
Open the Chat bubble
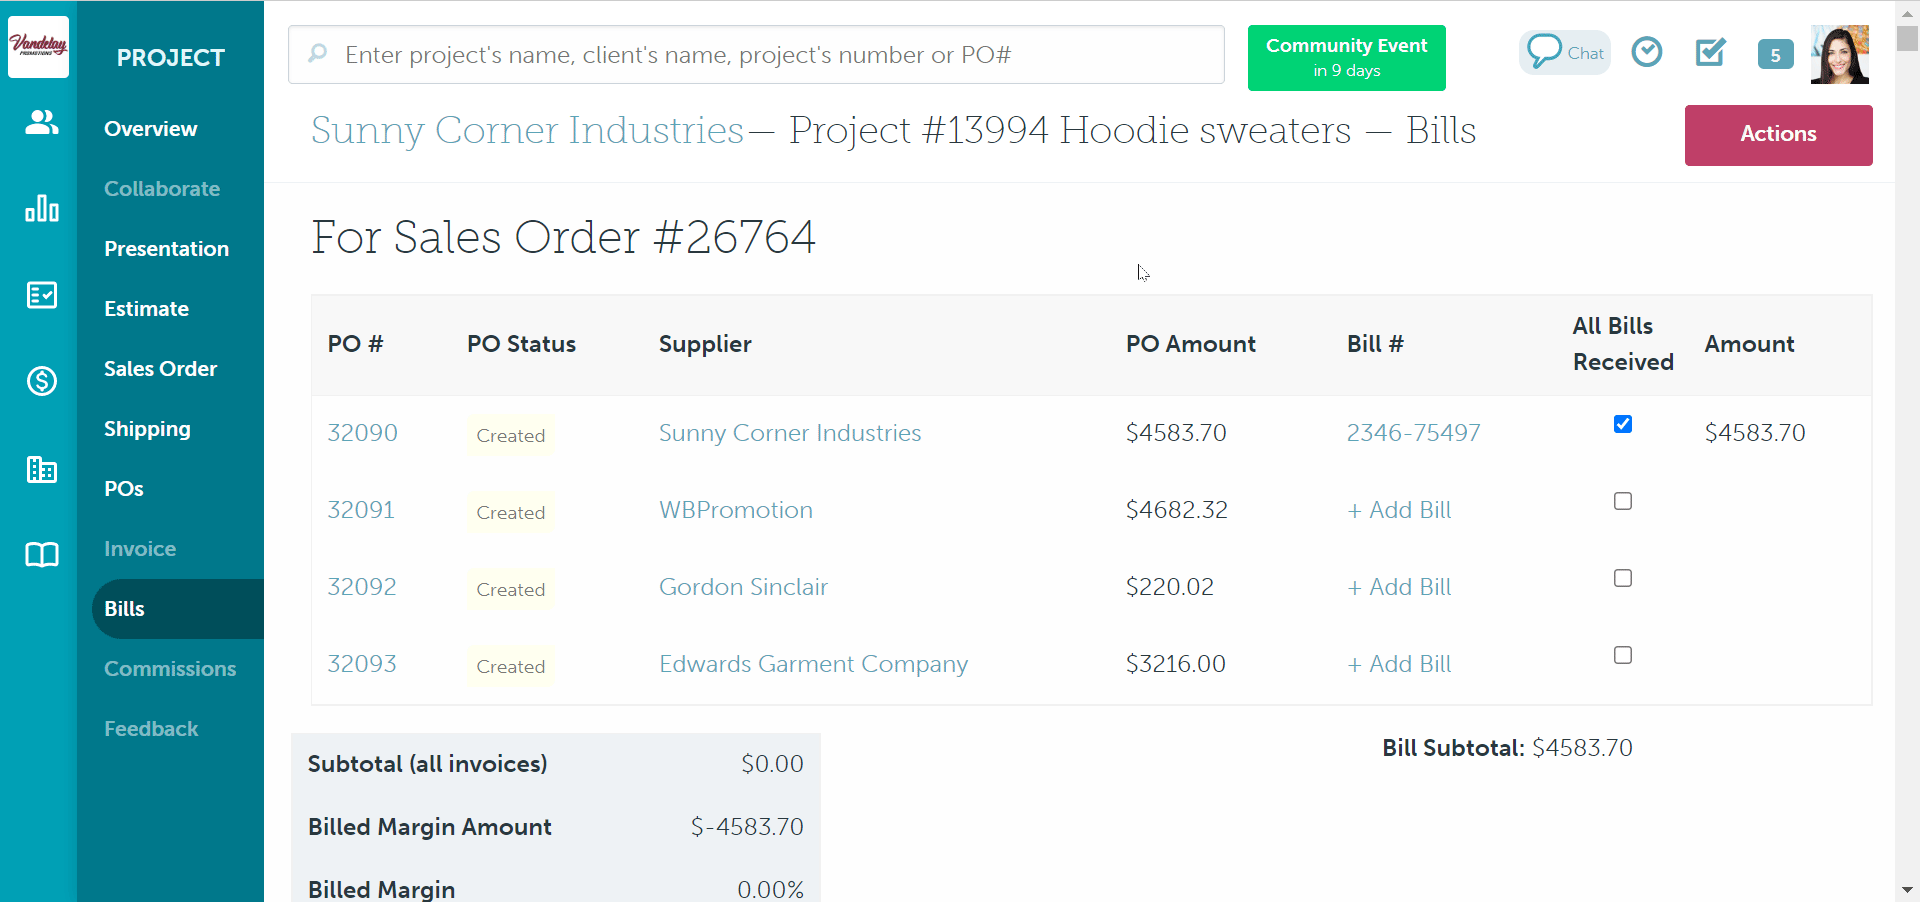pos(1565,53)
